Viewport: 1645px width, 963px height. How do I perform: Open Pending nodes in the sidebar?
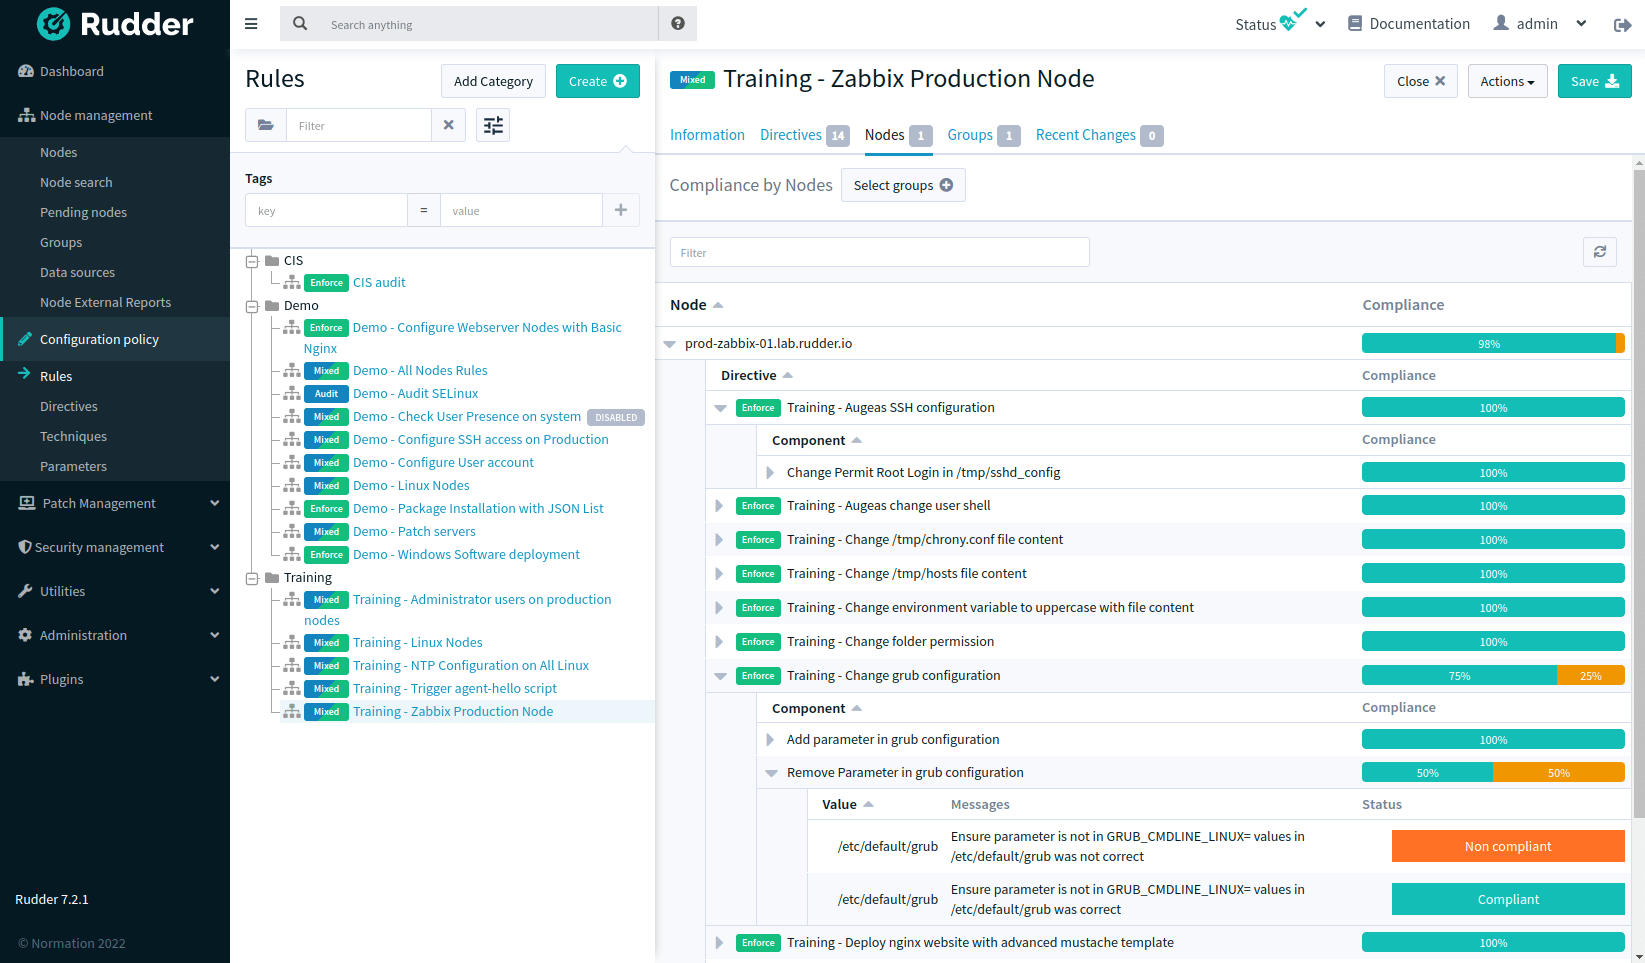point(83,212)
